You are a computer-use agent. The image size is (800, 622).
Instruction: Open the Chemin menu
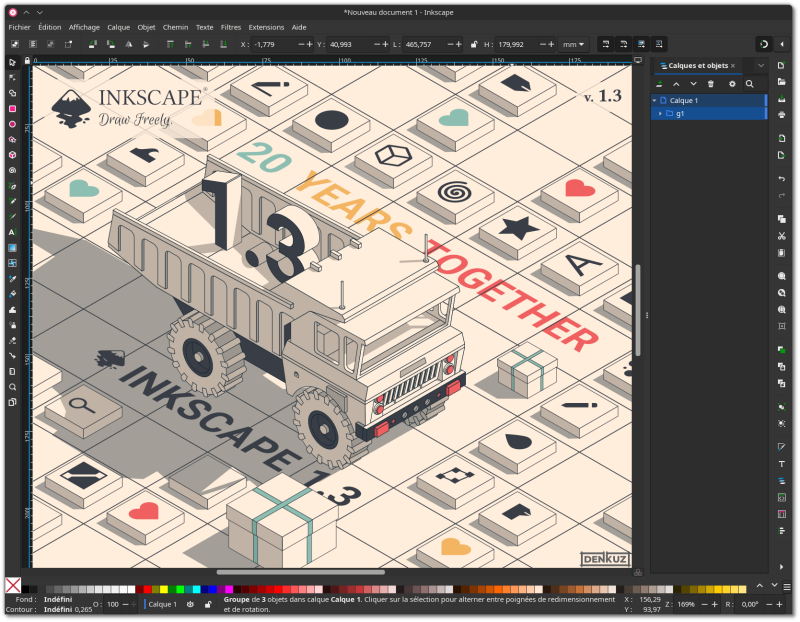click(176, 27)
